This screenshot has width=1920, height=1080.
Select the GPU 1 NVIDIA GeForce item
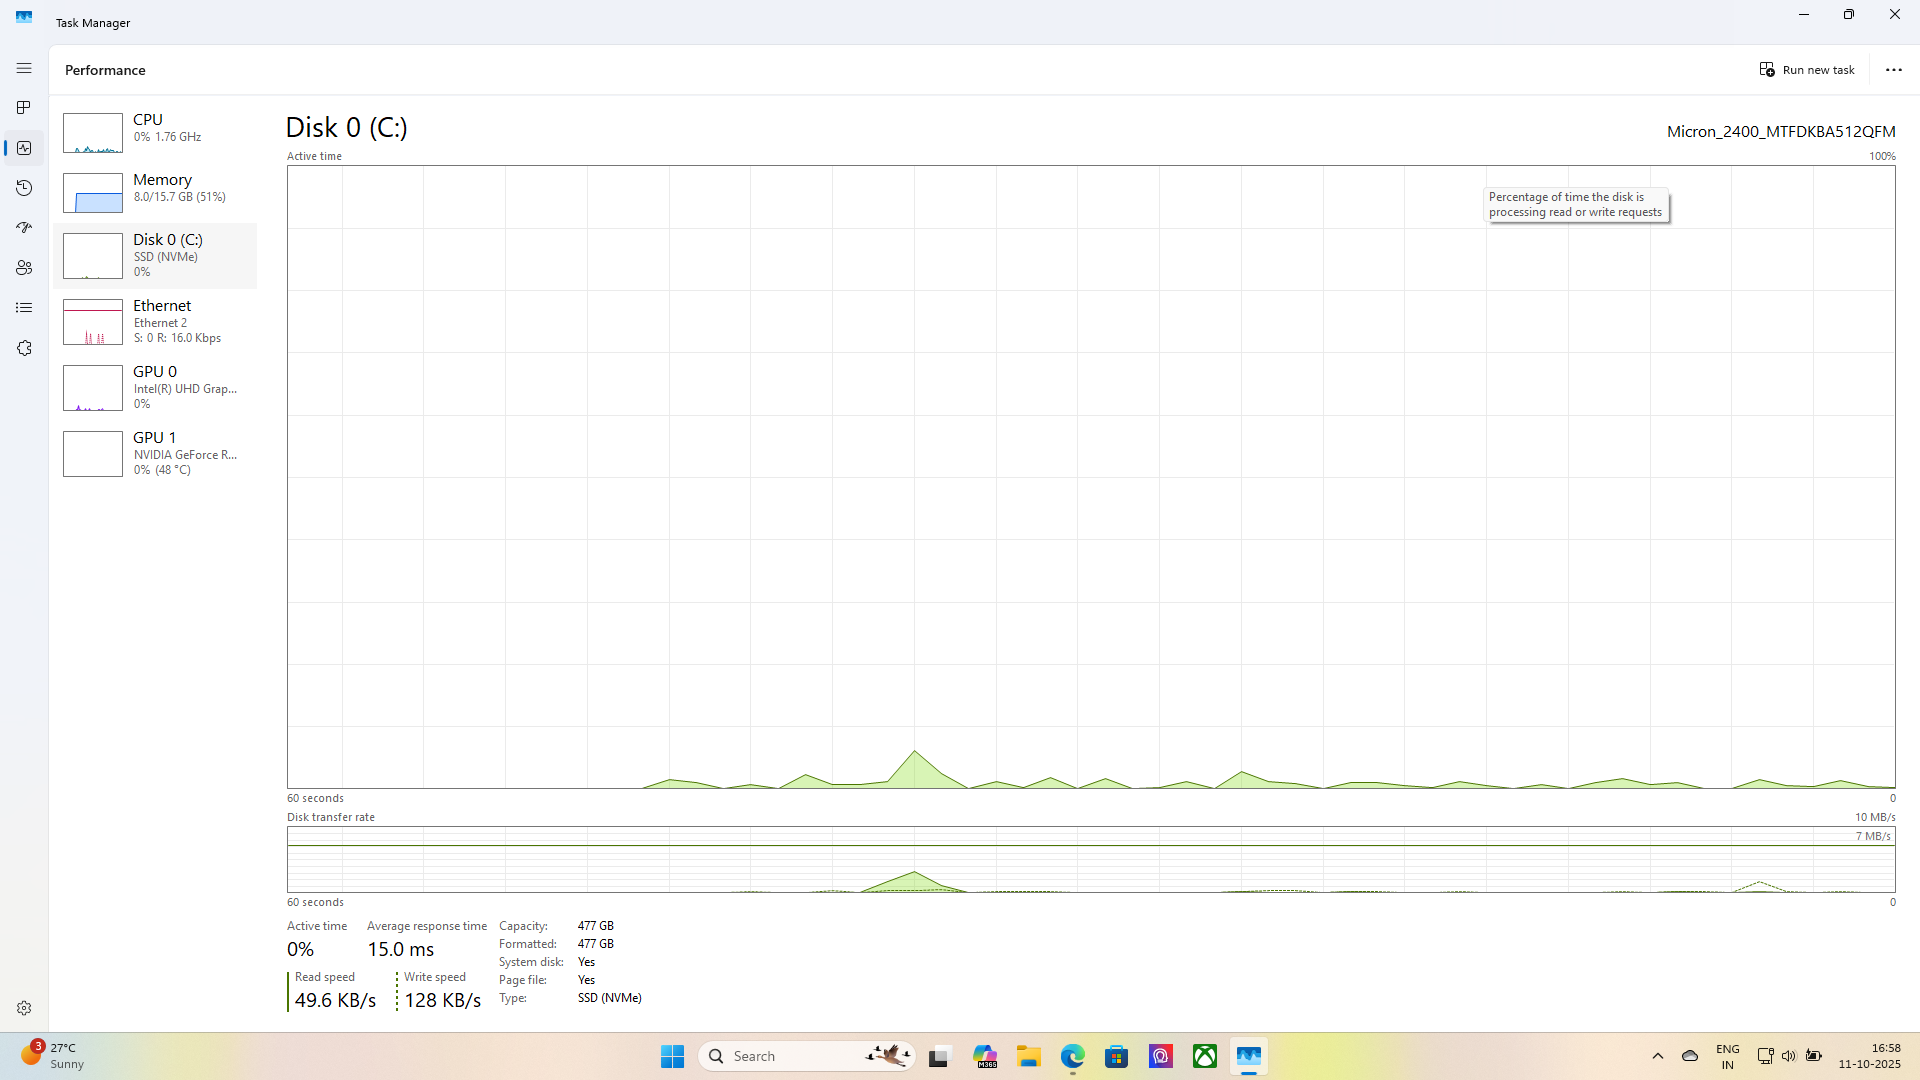pyautogui.click(x=155, y=454)
